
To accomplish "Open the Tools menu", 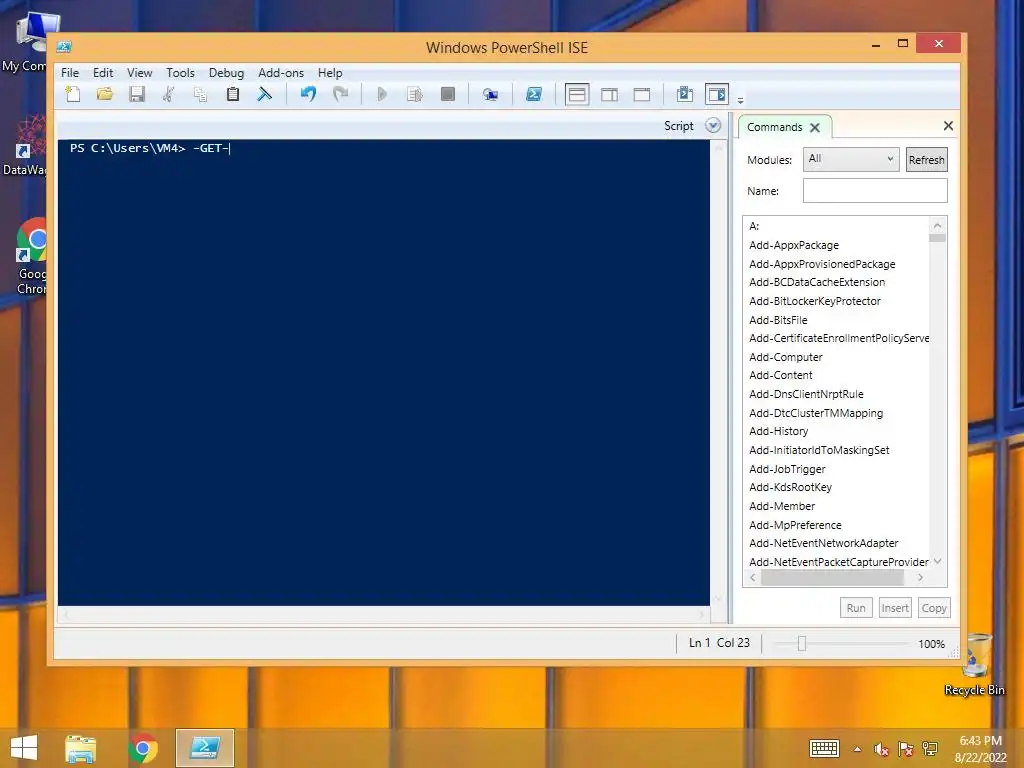I will [180, 72].
